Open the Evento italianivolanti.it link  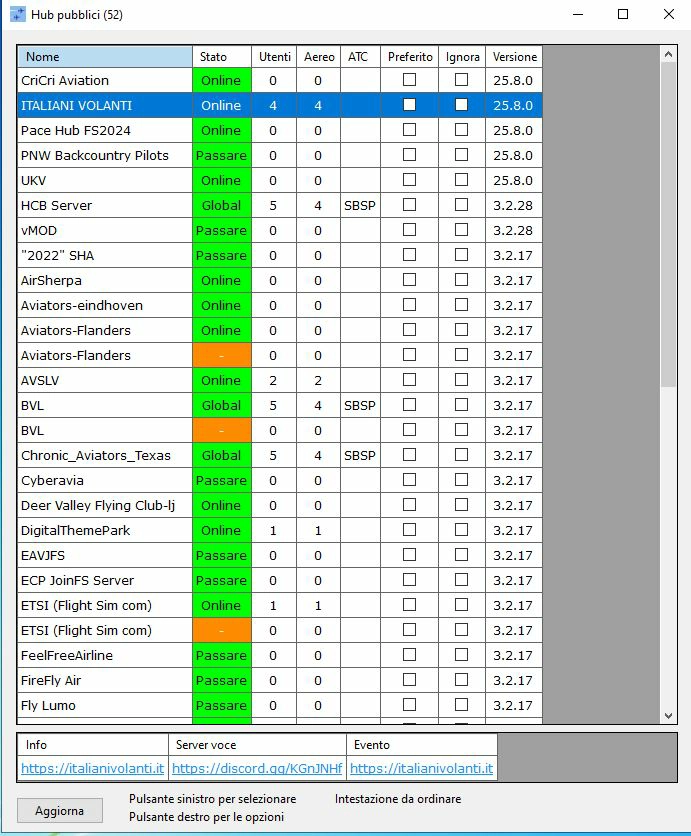point(421,769)
